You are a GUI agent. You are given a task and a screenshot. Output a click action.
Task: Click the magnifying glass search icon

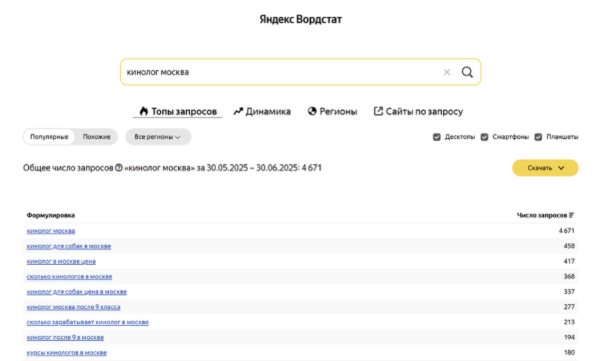point(467,72)
